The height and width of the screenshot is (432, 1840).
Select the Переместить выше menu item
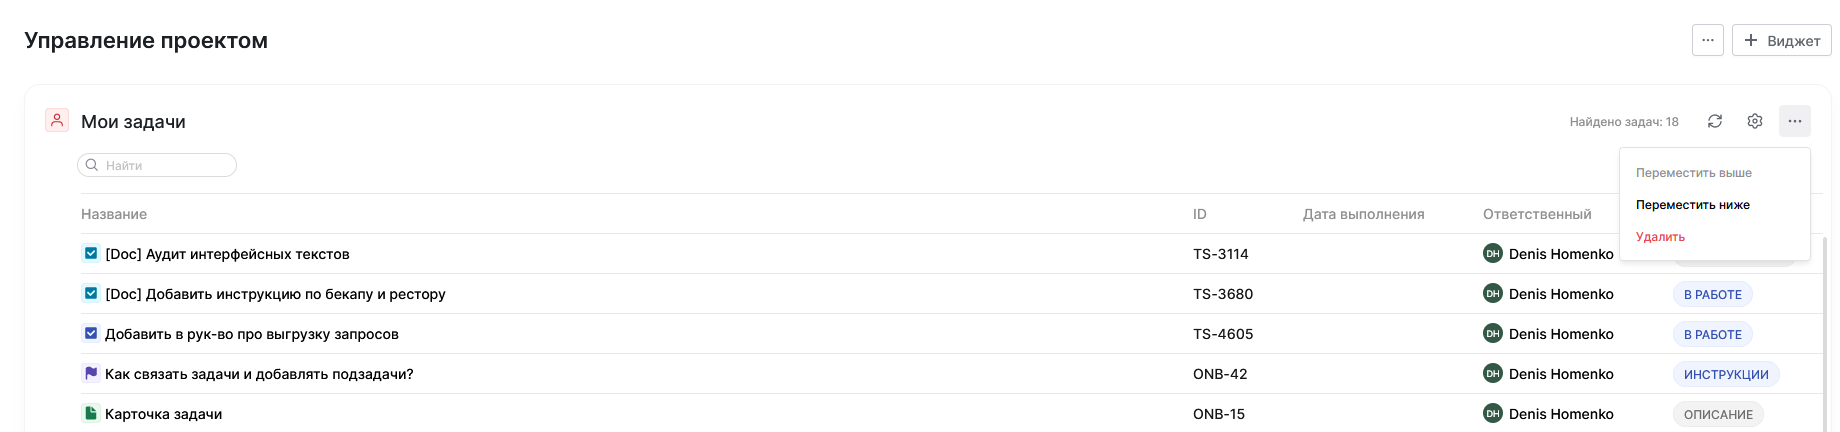pos(1694,173)
